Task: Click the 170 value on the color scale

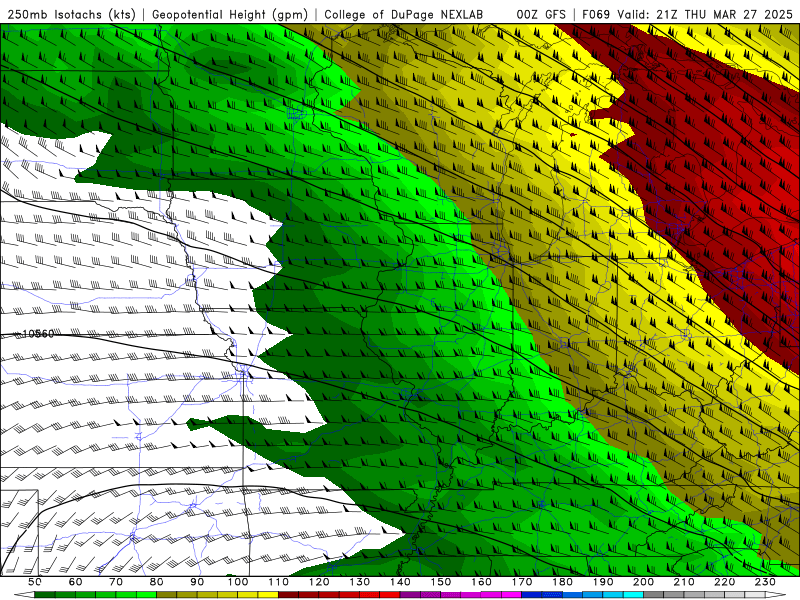Action: point(522,582)
